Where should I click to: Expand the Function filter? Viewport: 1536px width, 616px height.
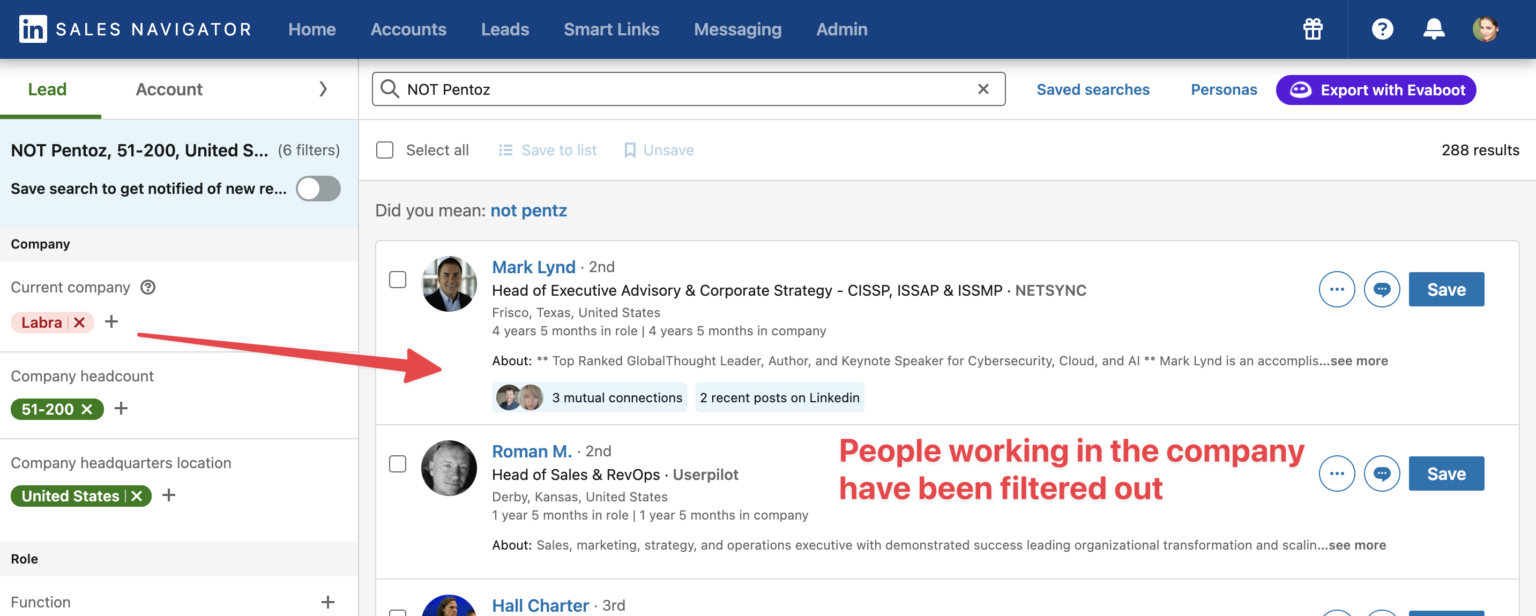click(x=327, y=602)
